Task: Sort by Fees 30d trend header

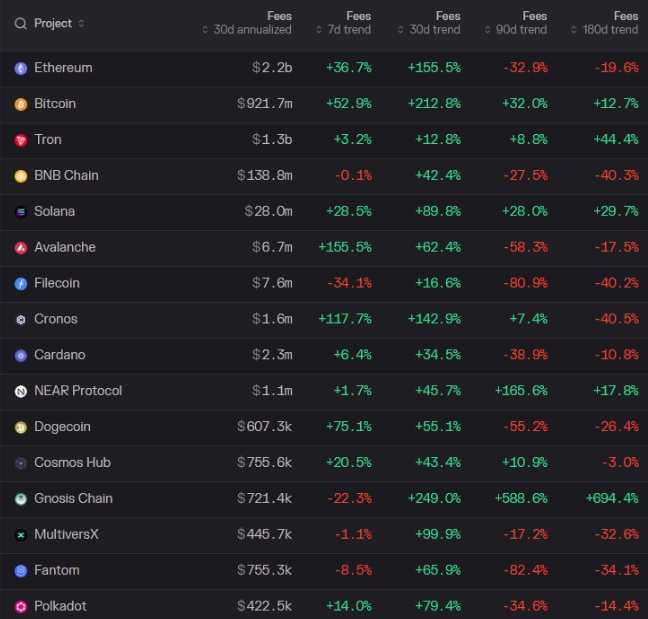Action: (429, 23)
